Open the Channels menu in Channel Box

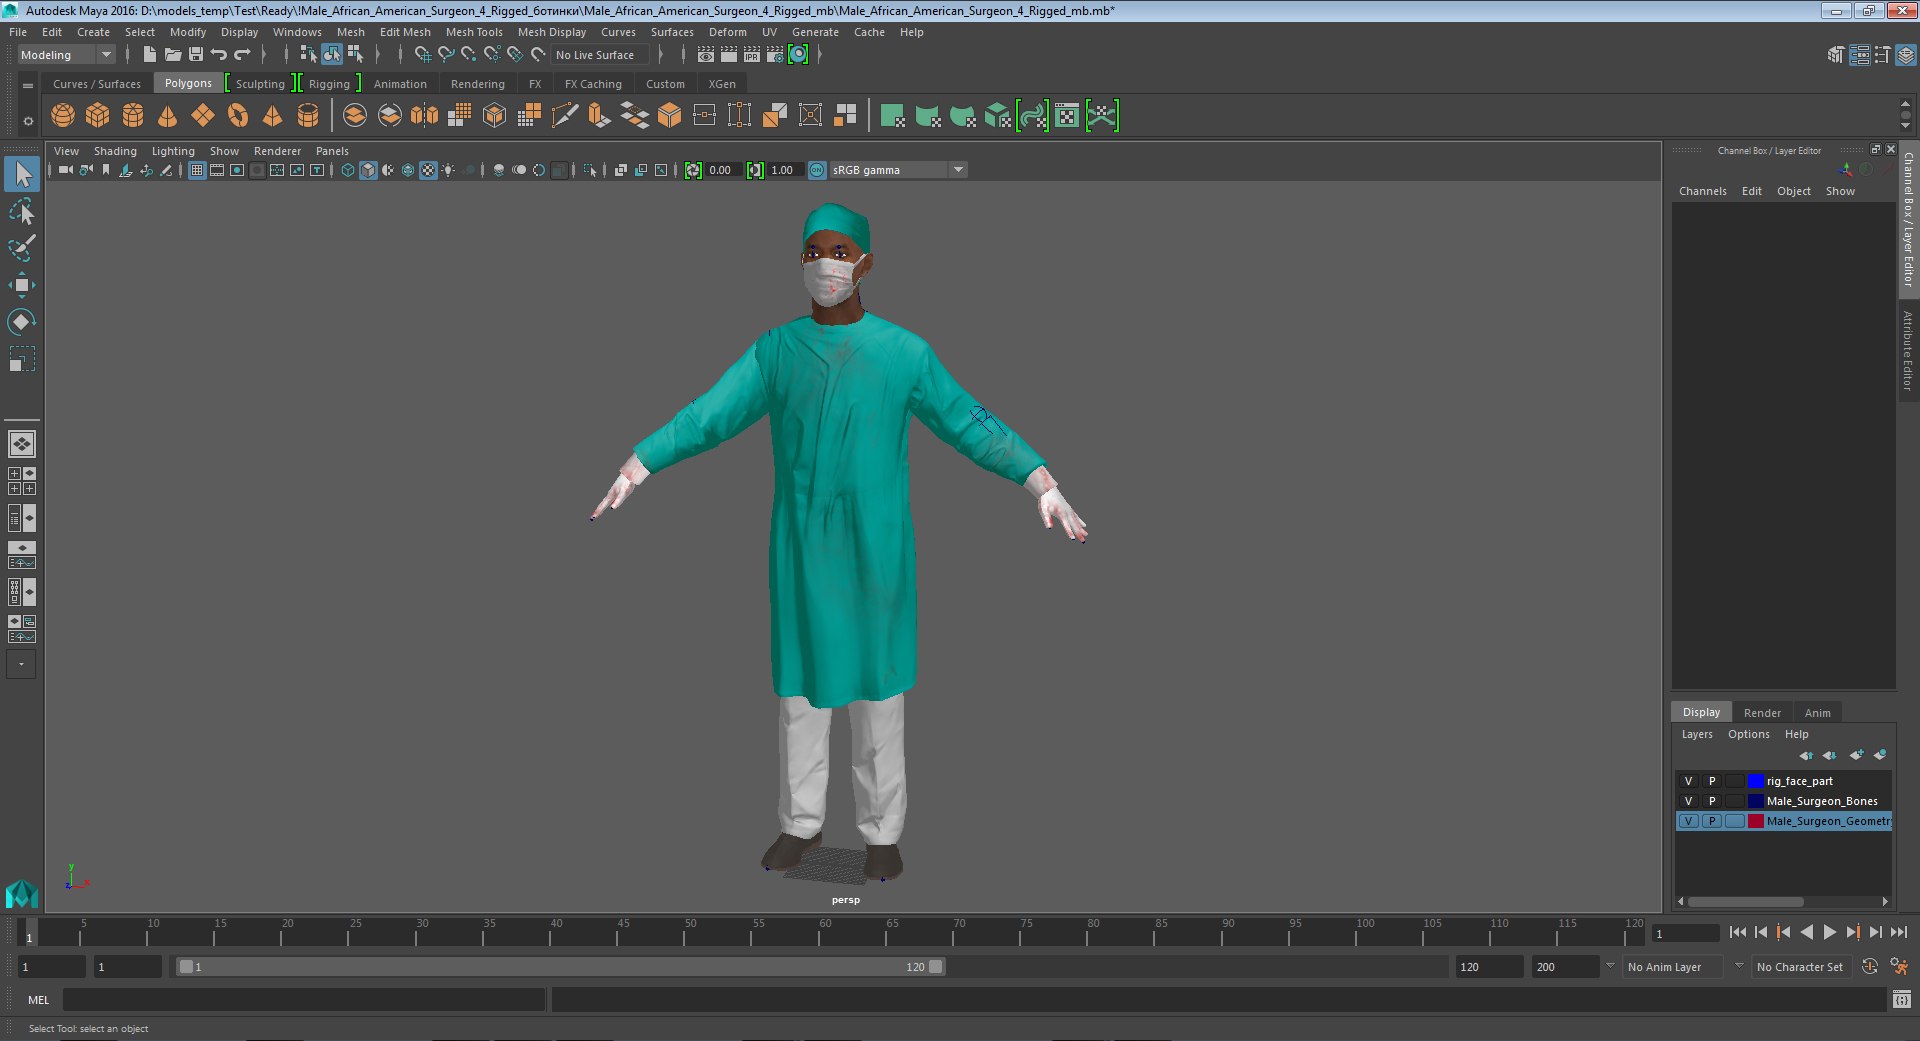(x=1702, y=191)
